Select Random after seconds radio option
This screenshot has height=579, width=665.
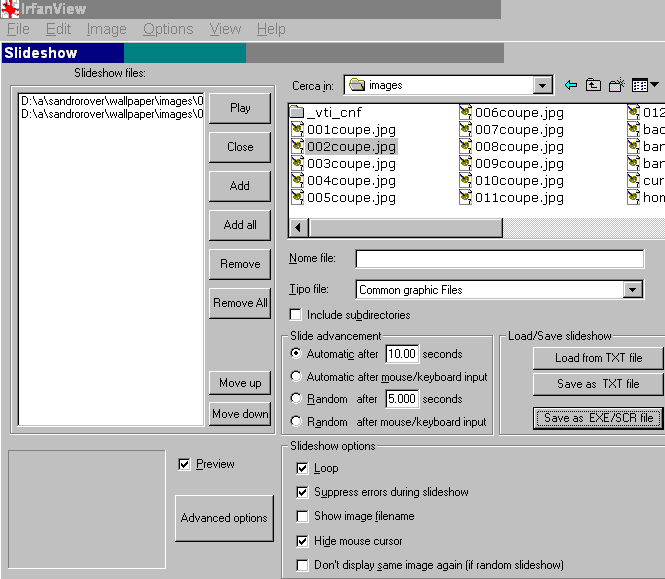[x=296, y=398]
